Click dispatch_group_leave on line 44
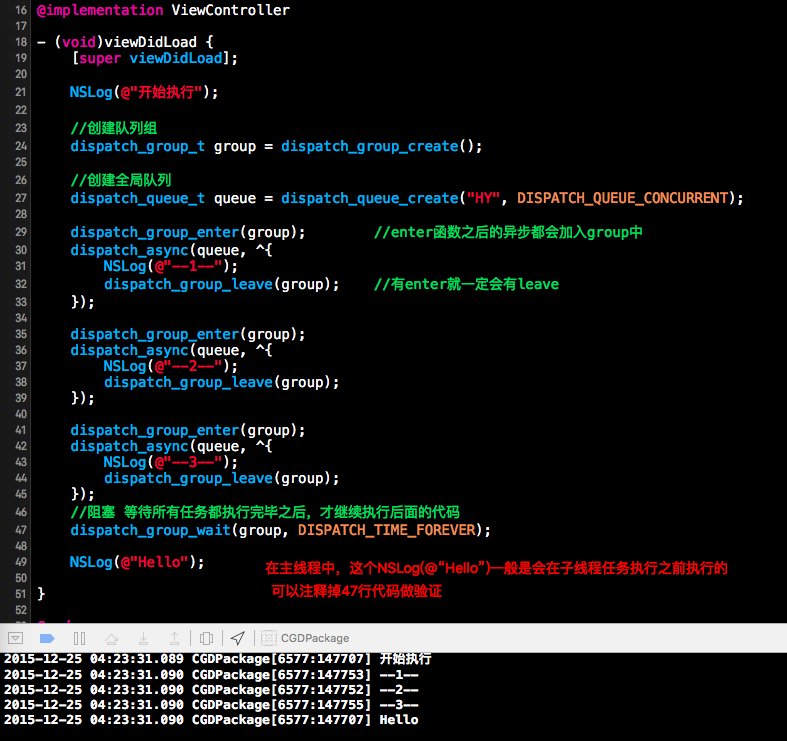This screenshot has width=787, height=741. coord(188,478)
